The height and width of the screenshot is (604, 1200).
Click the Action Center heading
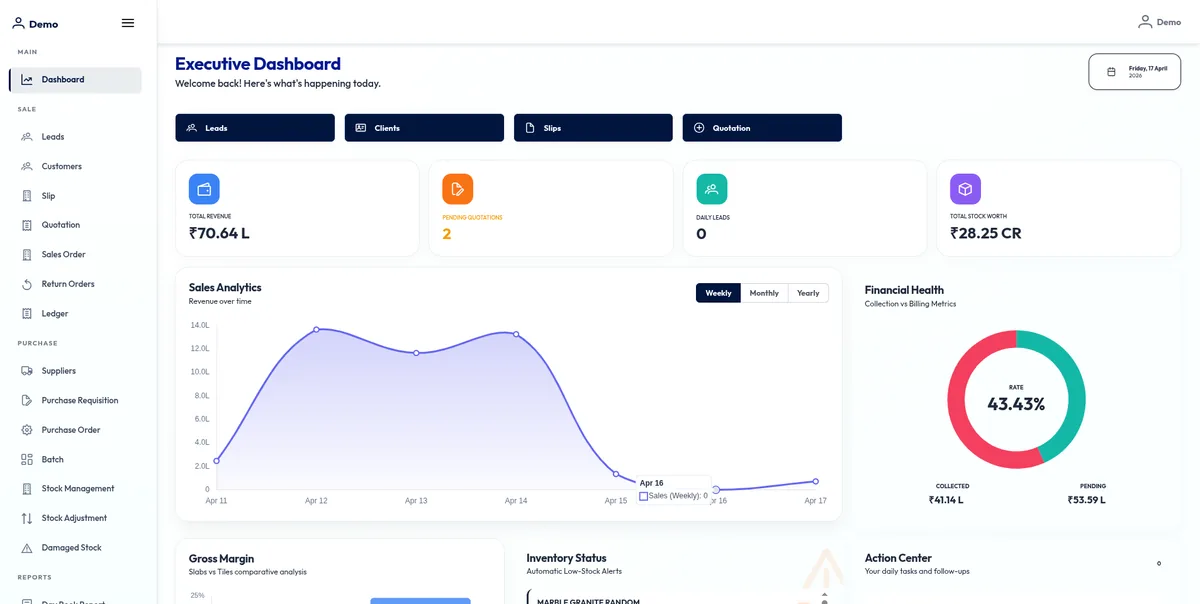tap(898, 558)
